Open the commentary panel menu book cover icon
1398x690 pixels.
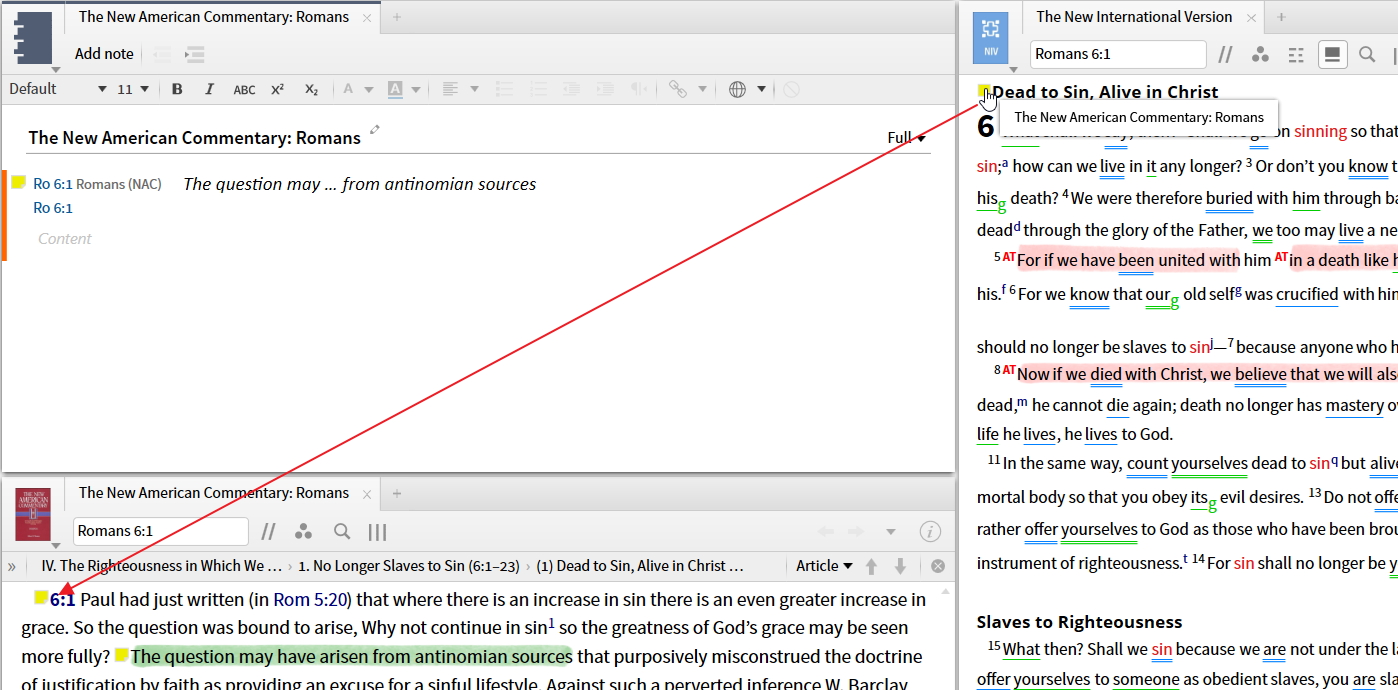[33, 514]
